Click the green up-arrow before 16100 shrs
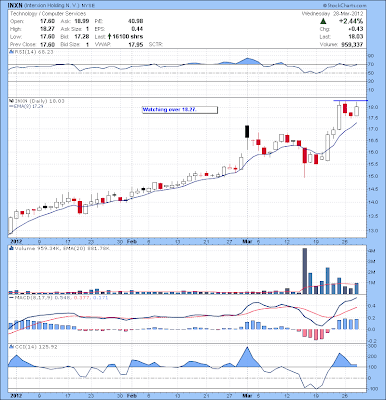 [x=109, y=37]
